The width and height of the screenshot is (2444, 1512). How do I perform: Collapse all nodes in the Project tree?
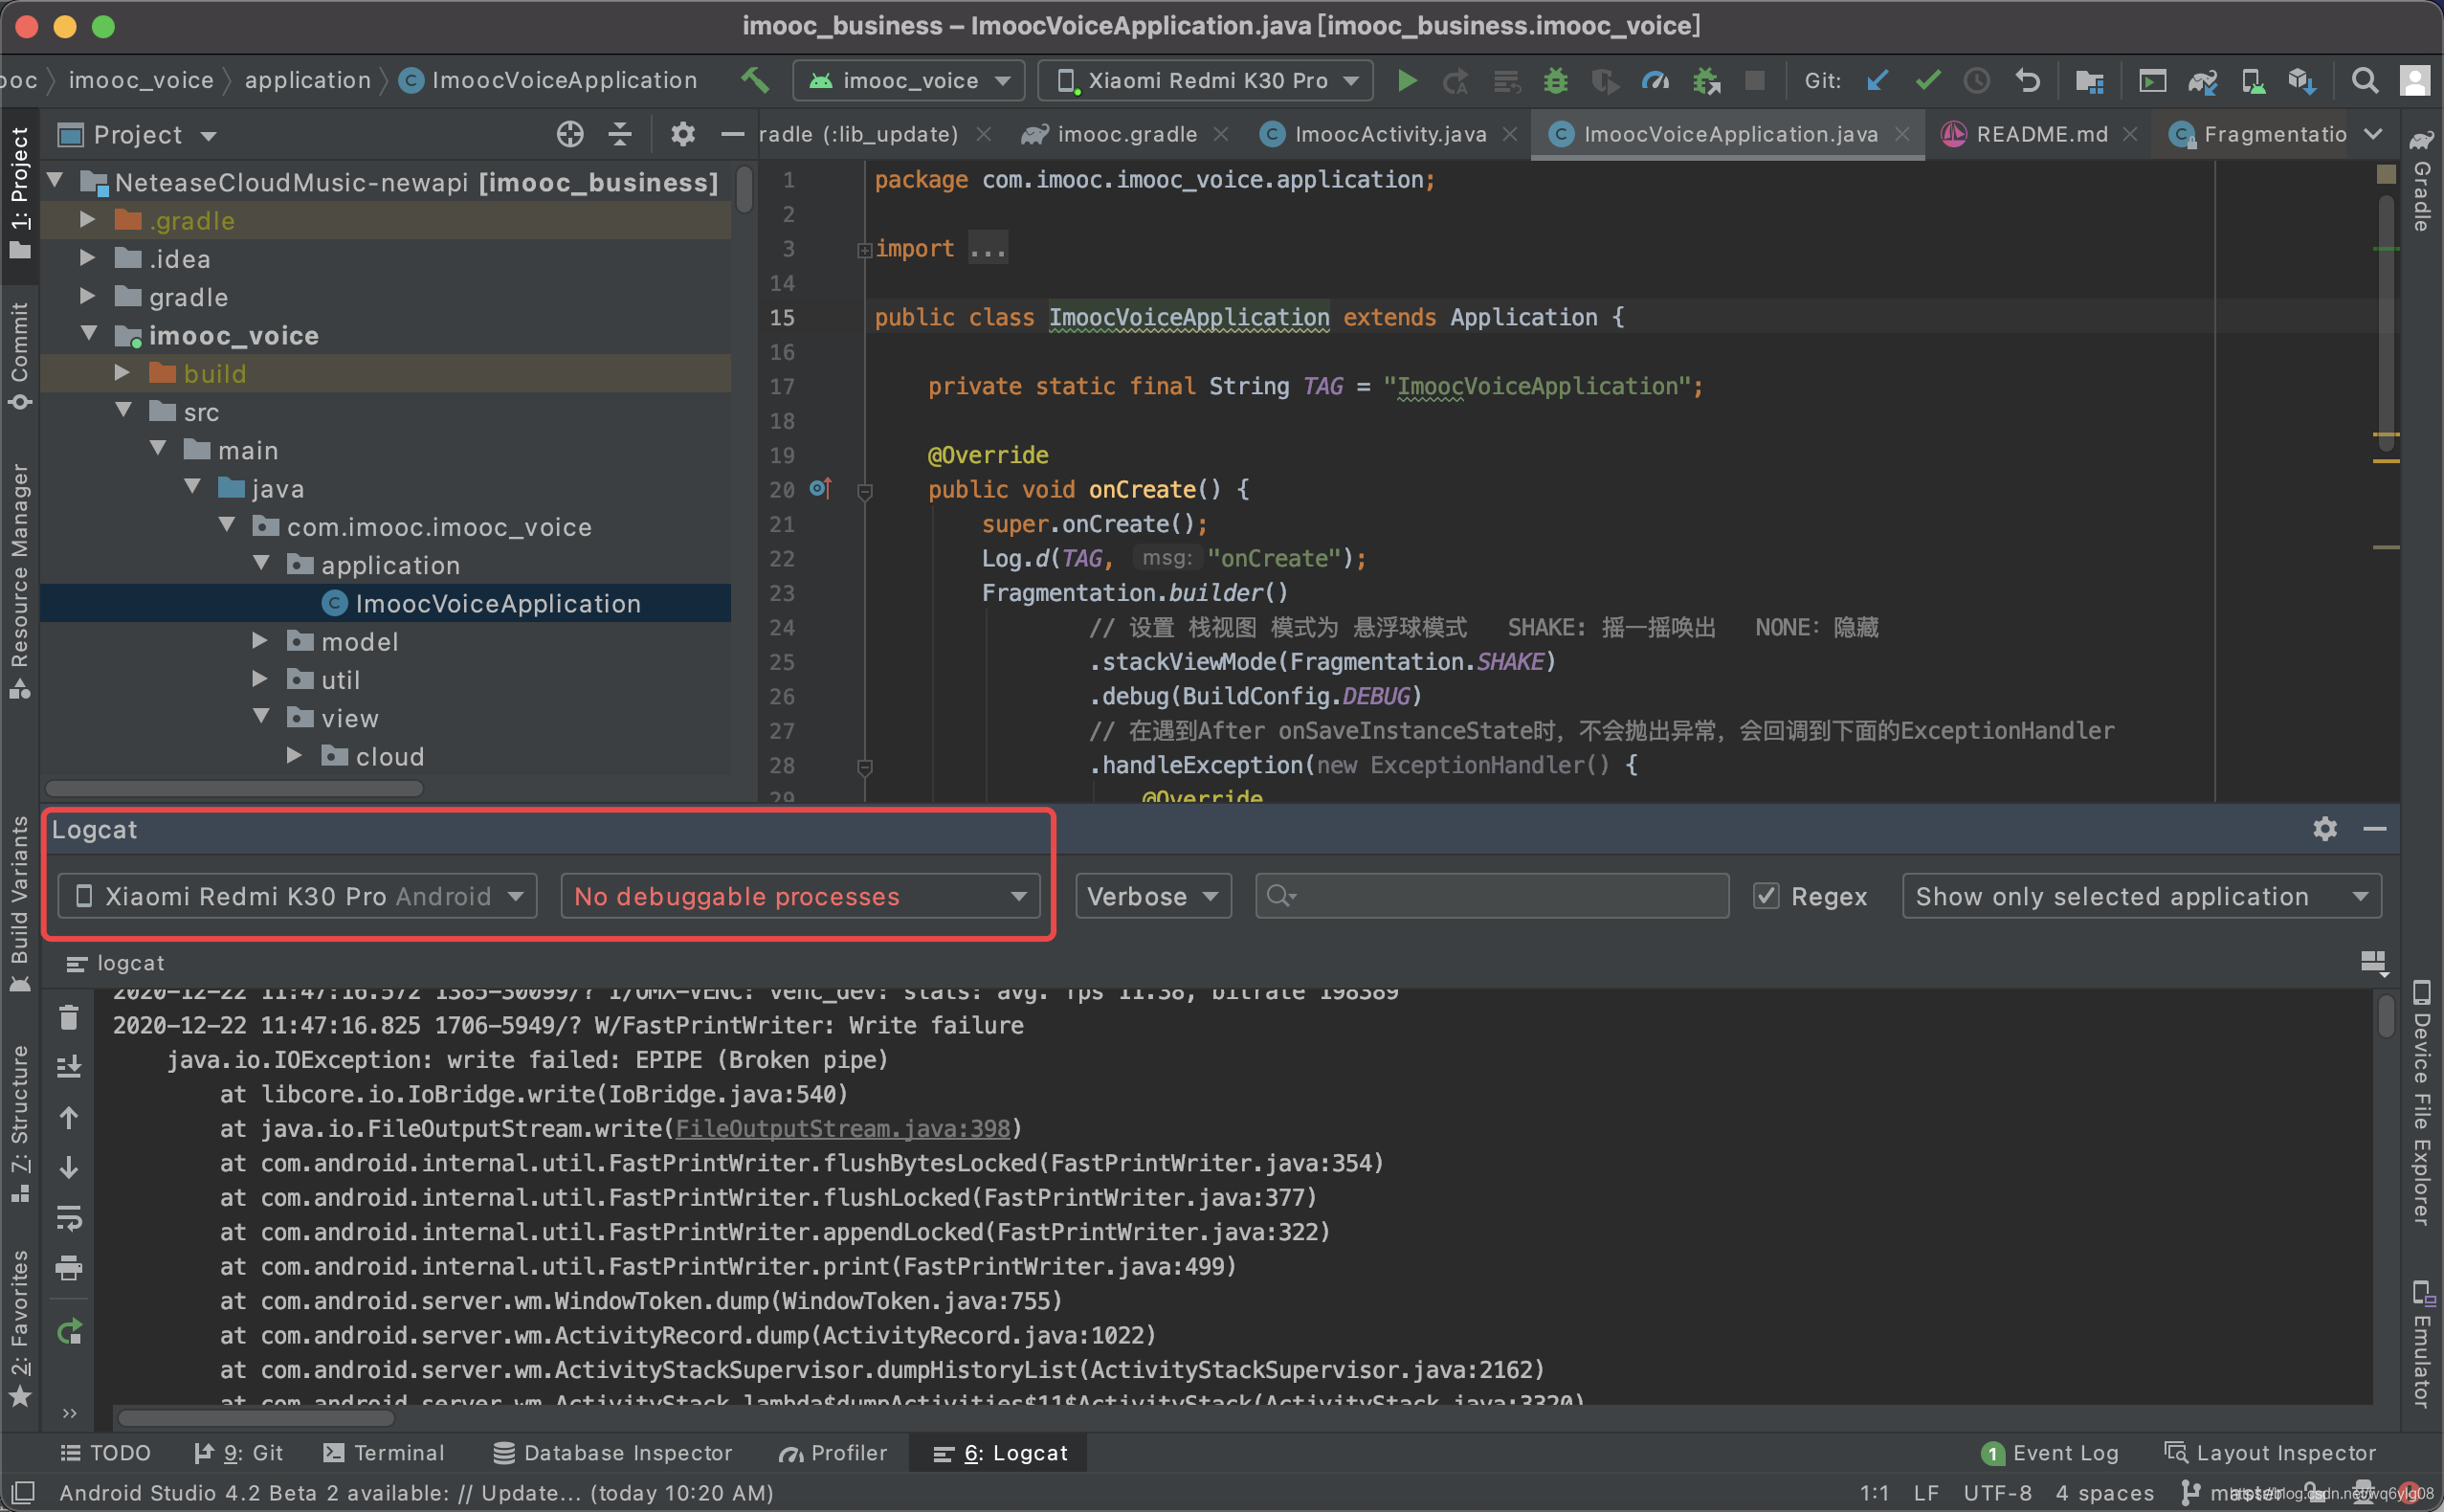(x=619, y=134)
